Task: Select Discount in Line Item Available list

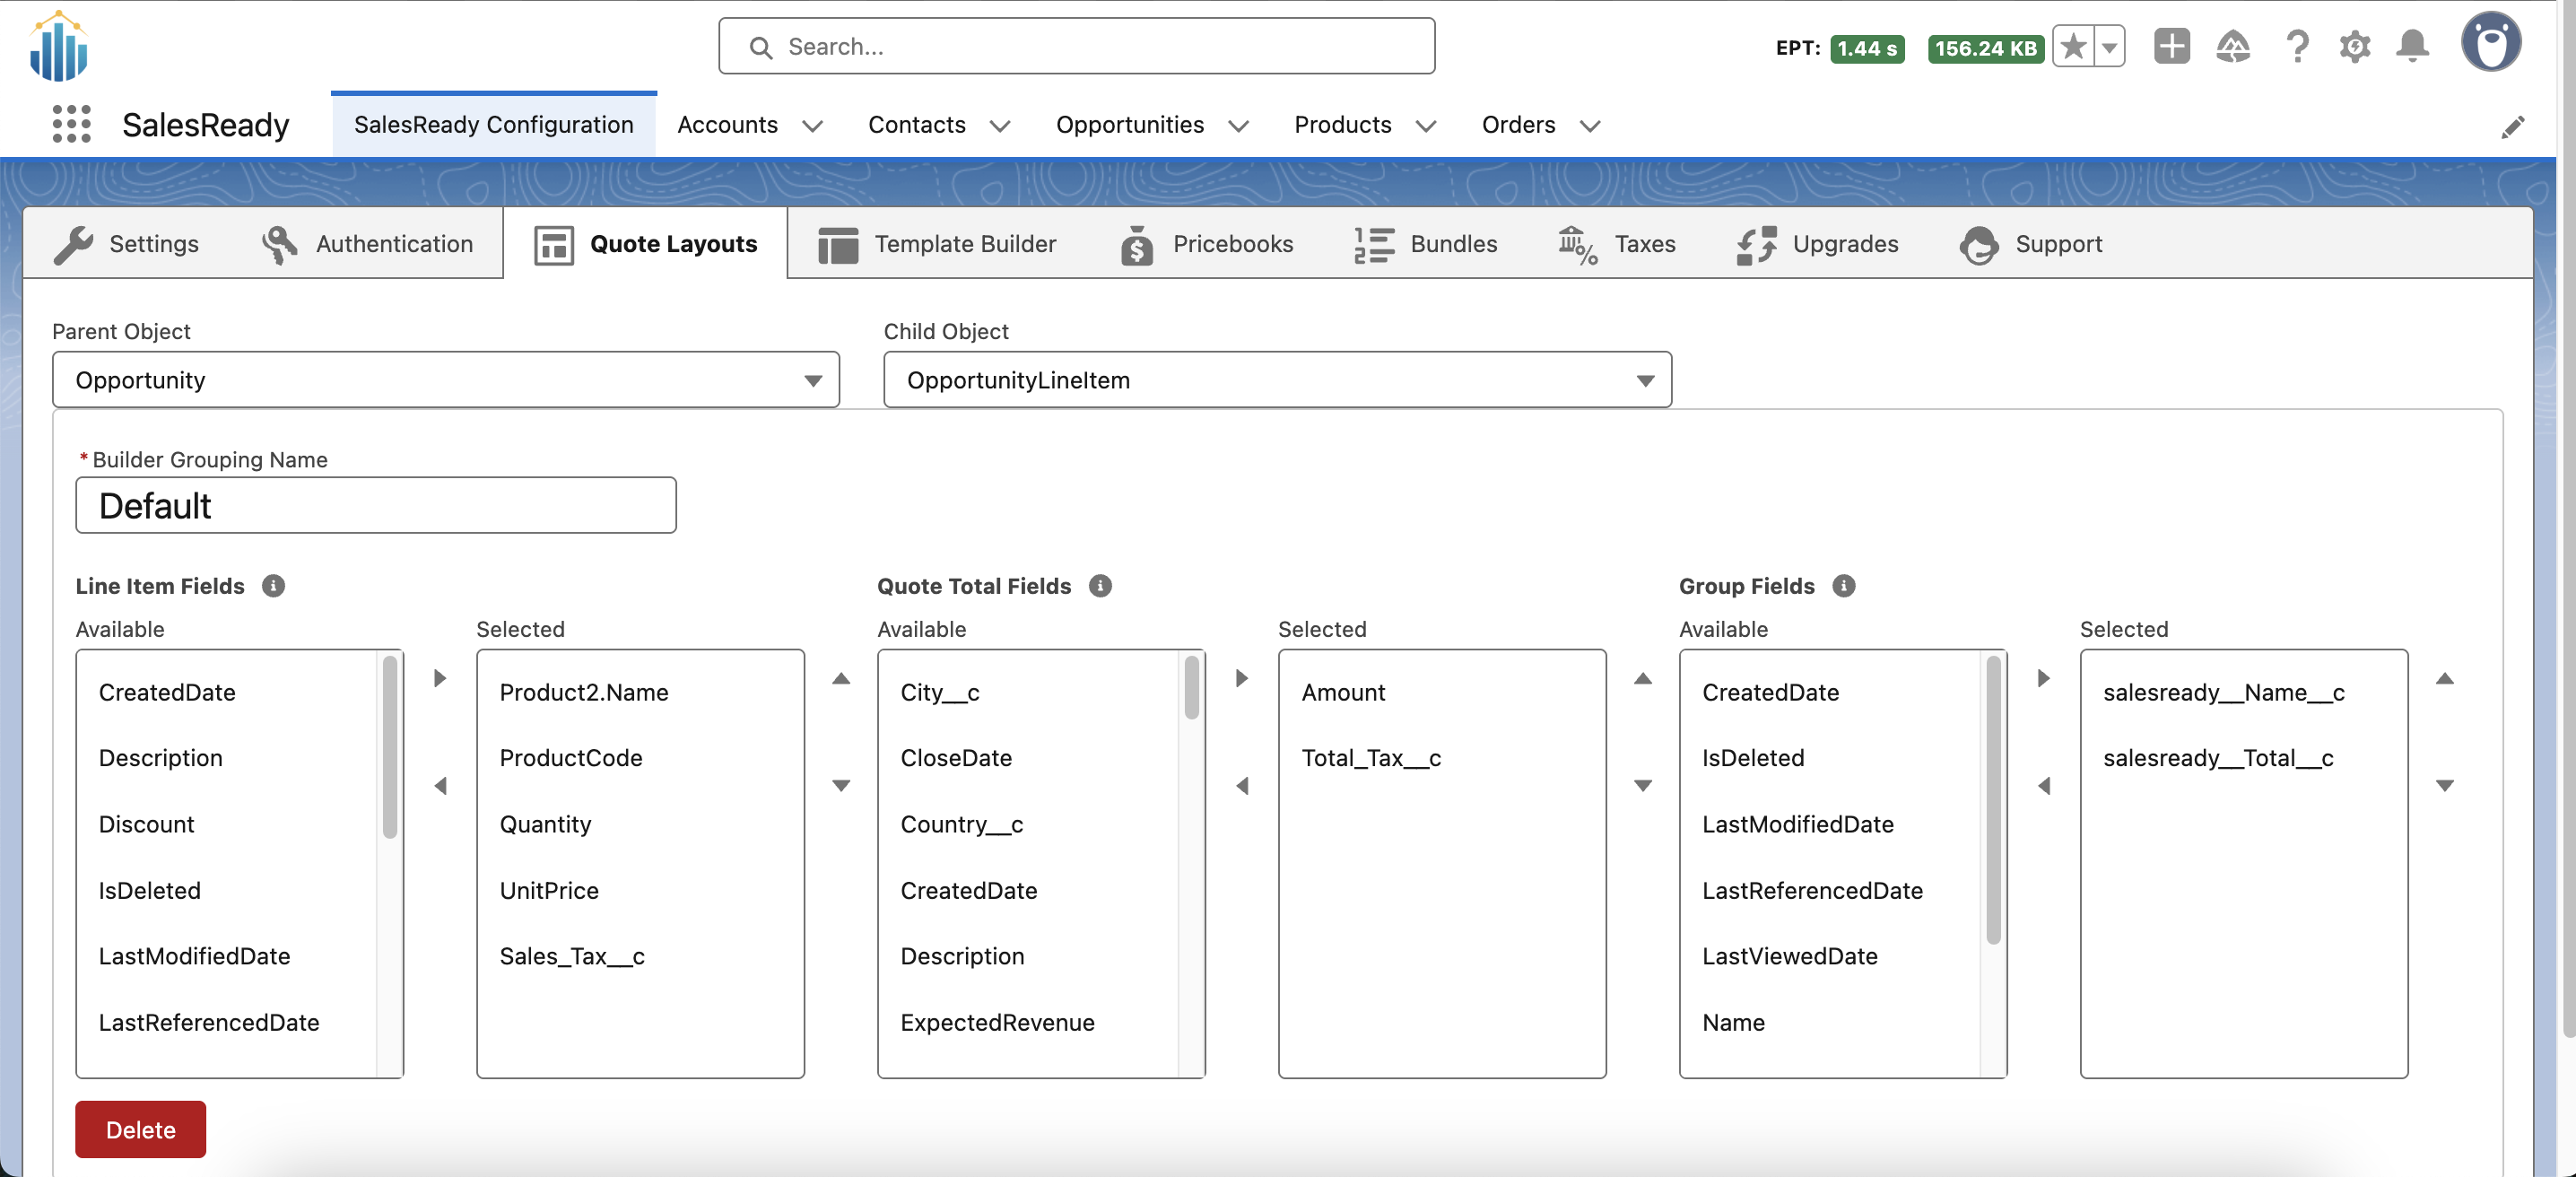Action: [146, 824]
